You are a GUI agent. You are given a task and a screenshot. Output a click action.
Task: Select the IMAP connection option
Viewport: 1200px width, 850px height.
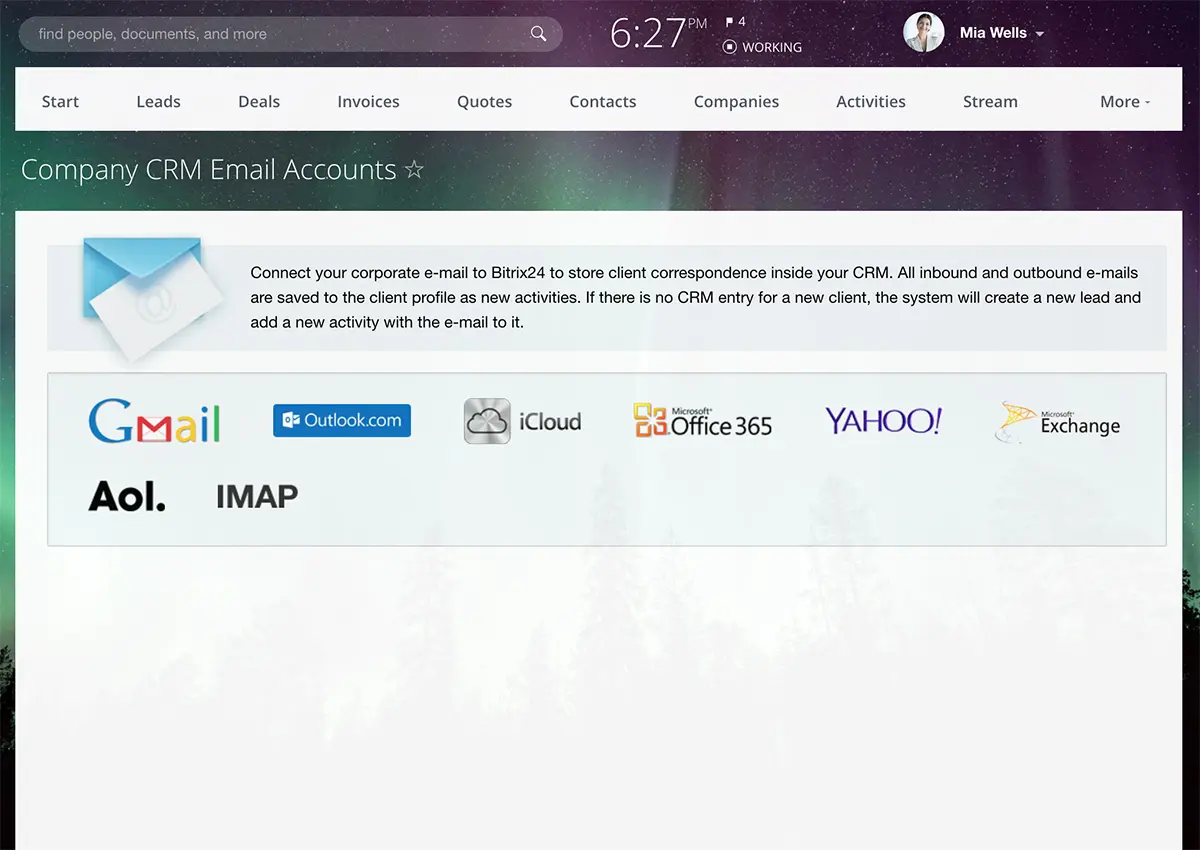tap(257, 496)
